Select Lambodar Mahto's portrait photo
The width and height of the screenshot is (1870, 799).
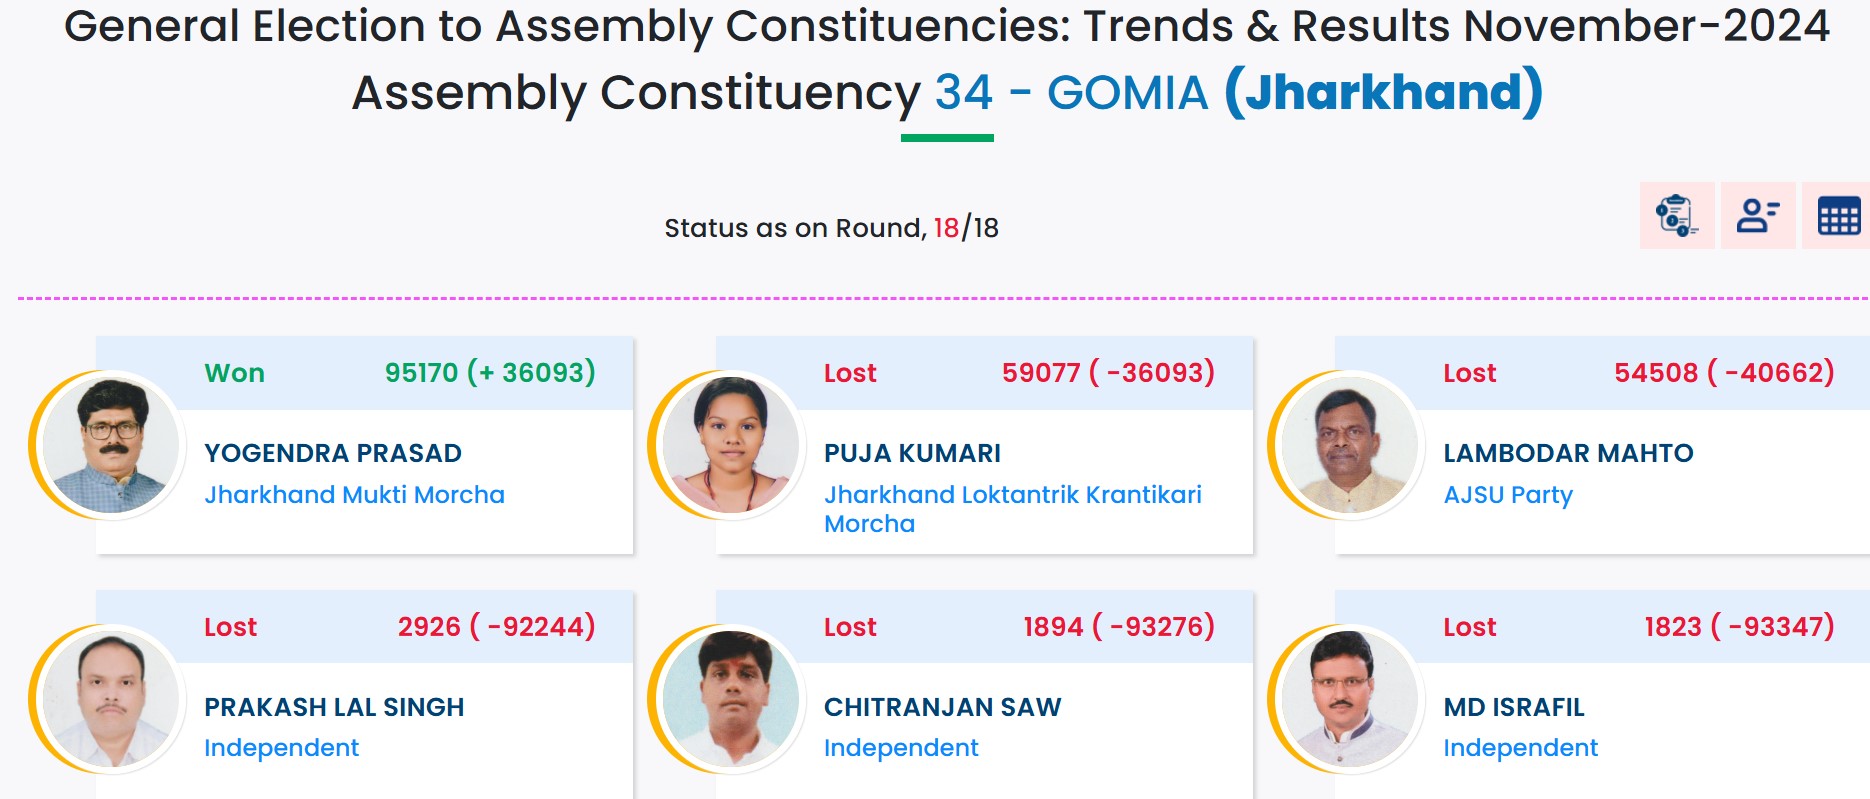(x=1349, y=445)
